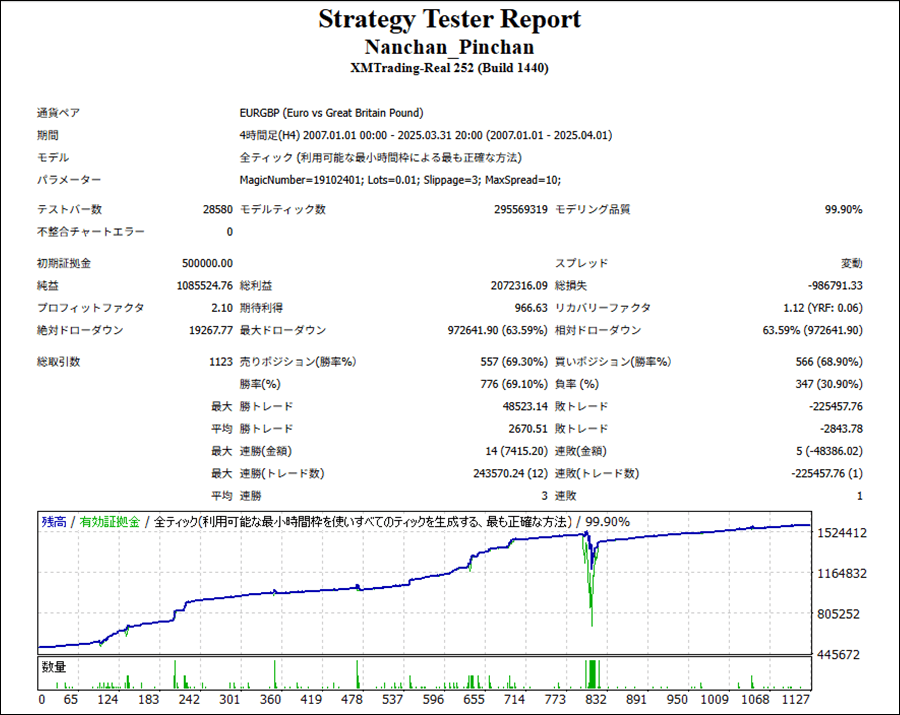Click consecutive wins value '14 (7415.20)'
The image size is (900, 715).
[x=517, y=452]
